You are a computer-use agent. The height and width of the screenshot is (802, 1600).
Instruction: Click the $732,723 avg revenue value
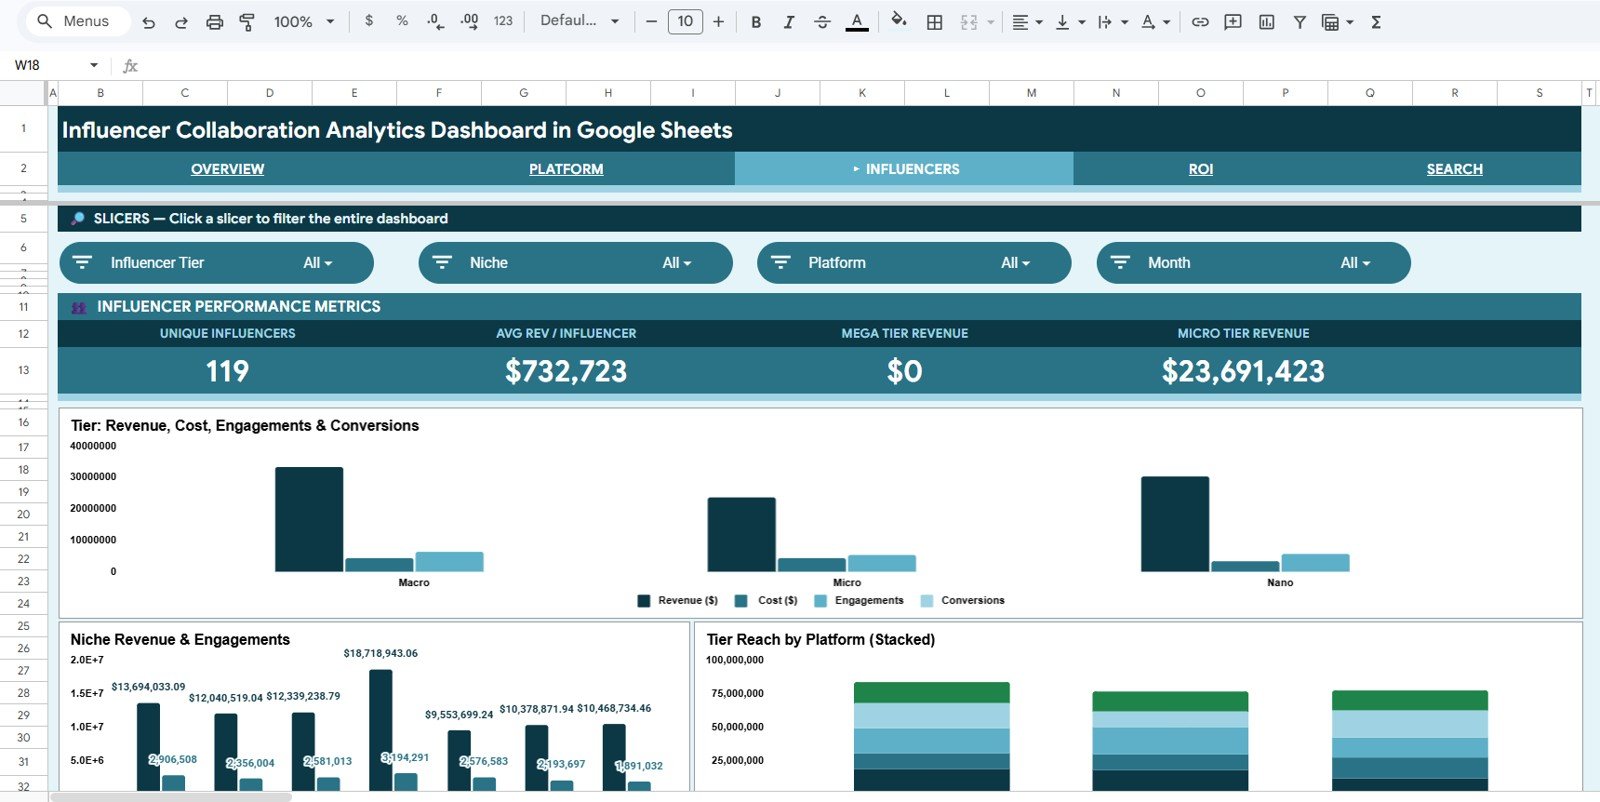tap(566, 371)
